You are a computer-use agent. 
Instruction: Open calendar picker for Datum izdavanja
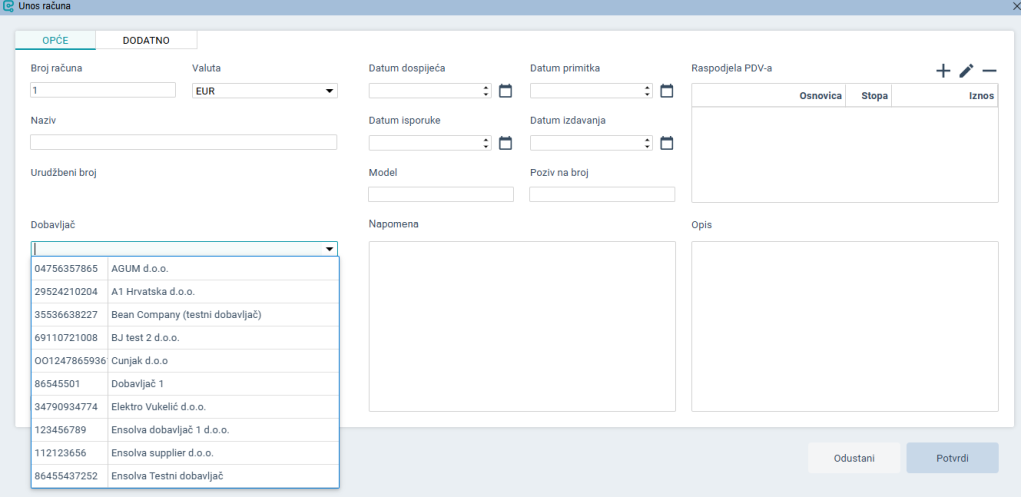pos(667,142)
